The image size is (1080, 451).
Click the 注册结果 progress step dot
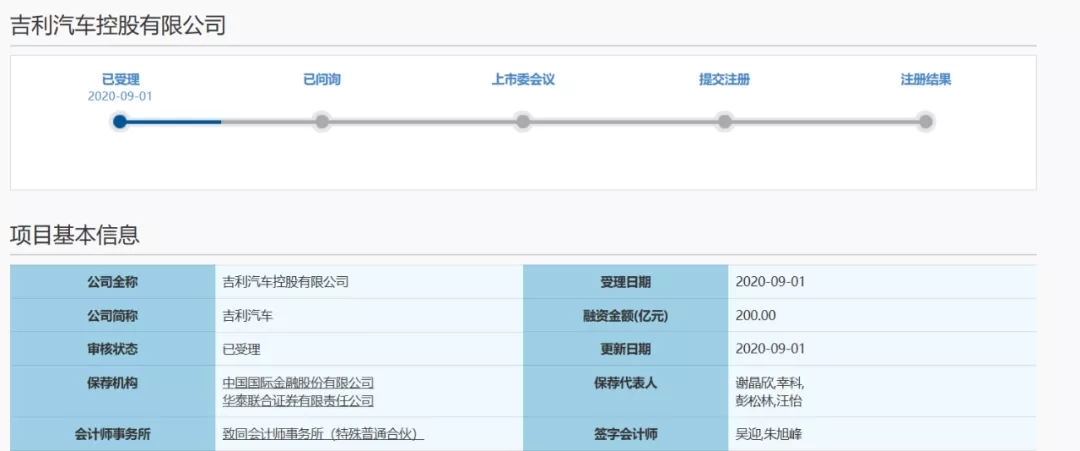coord(926,122)
